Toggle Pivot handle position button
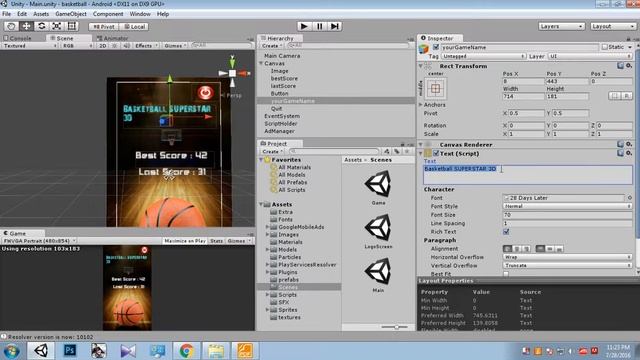This screenshot has height=360, width=640. [x=104, y=27]
